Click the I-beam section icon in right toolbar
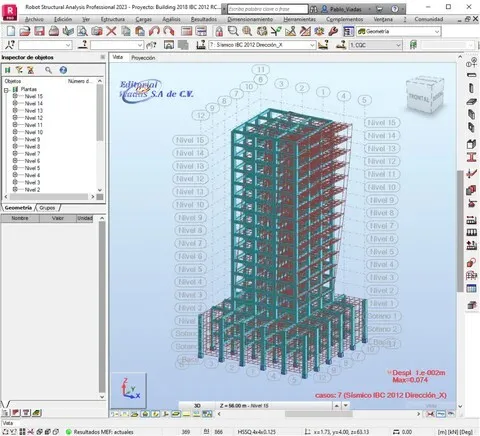This screenshot has height=436, width=480. (x=471, y=157)
